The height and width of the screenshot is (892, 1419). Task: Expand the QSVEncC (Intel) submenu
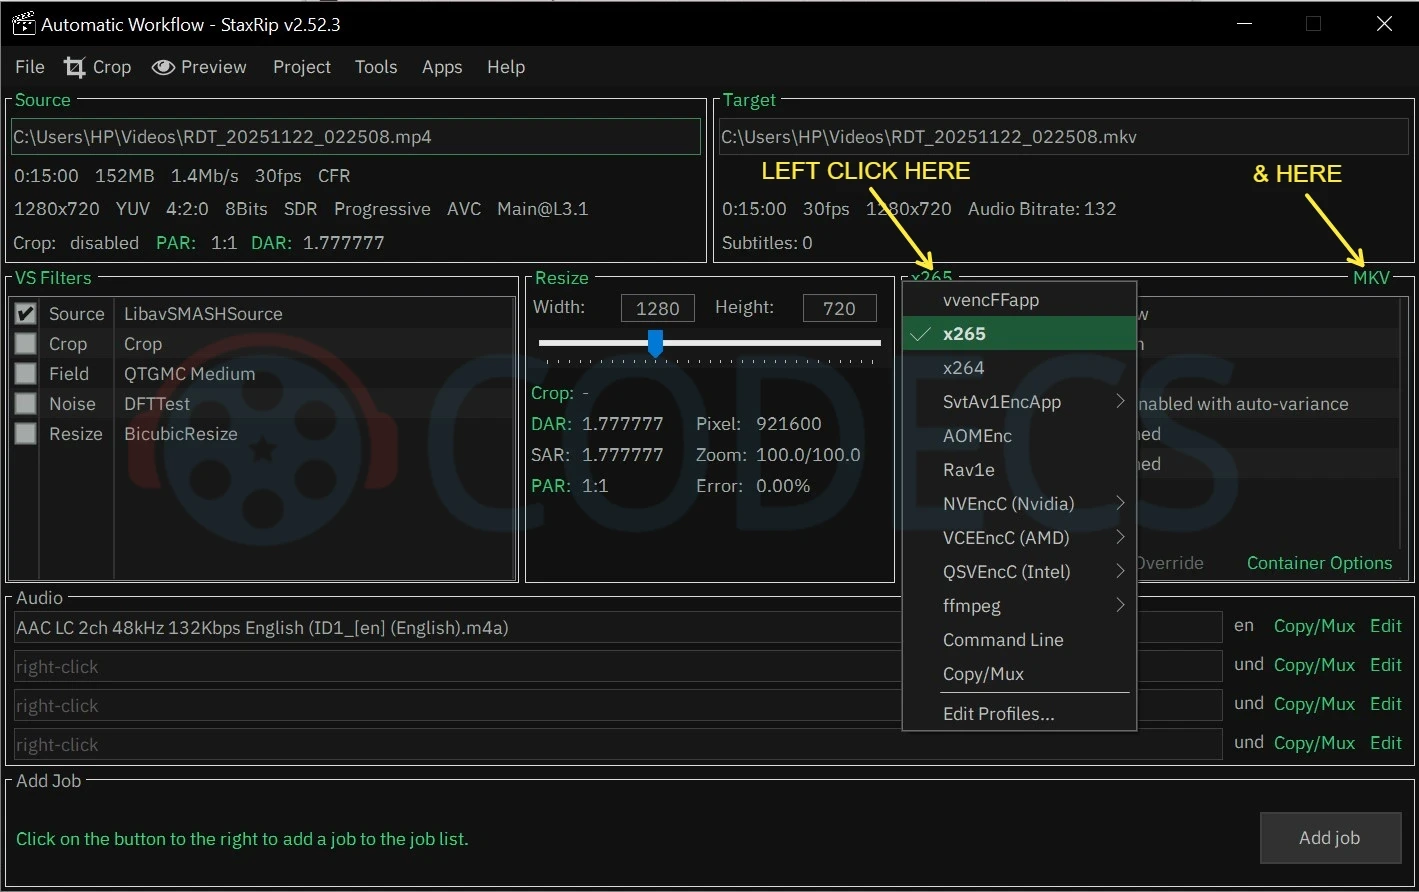pyautogui.click(x=1019, y=572)
